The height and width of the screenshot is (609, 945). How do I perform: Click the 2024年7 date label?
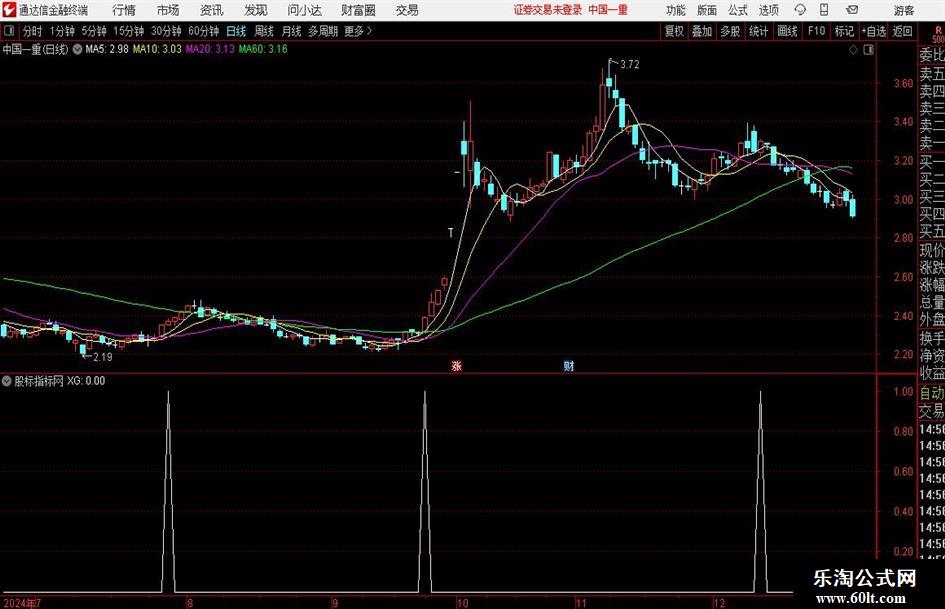(x=22, y=602)
